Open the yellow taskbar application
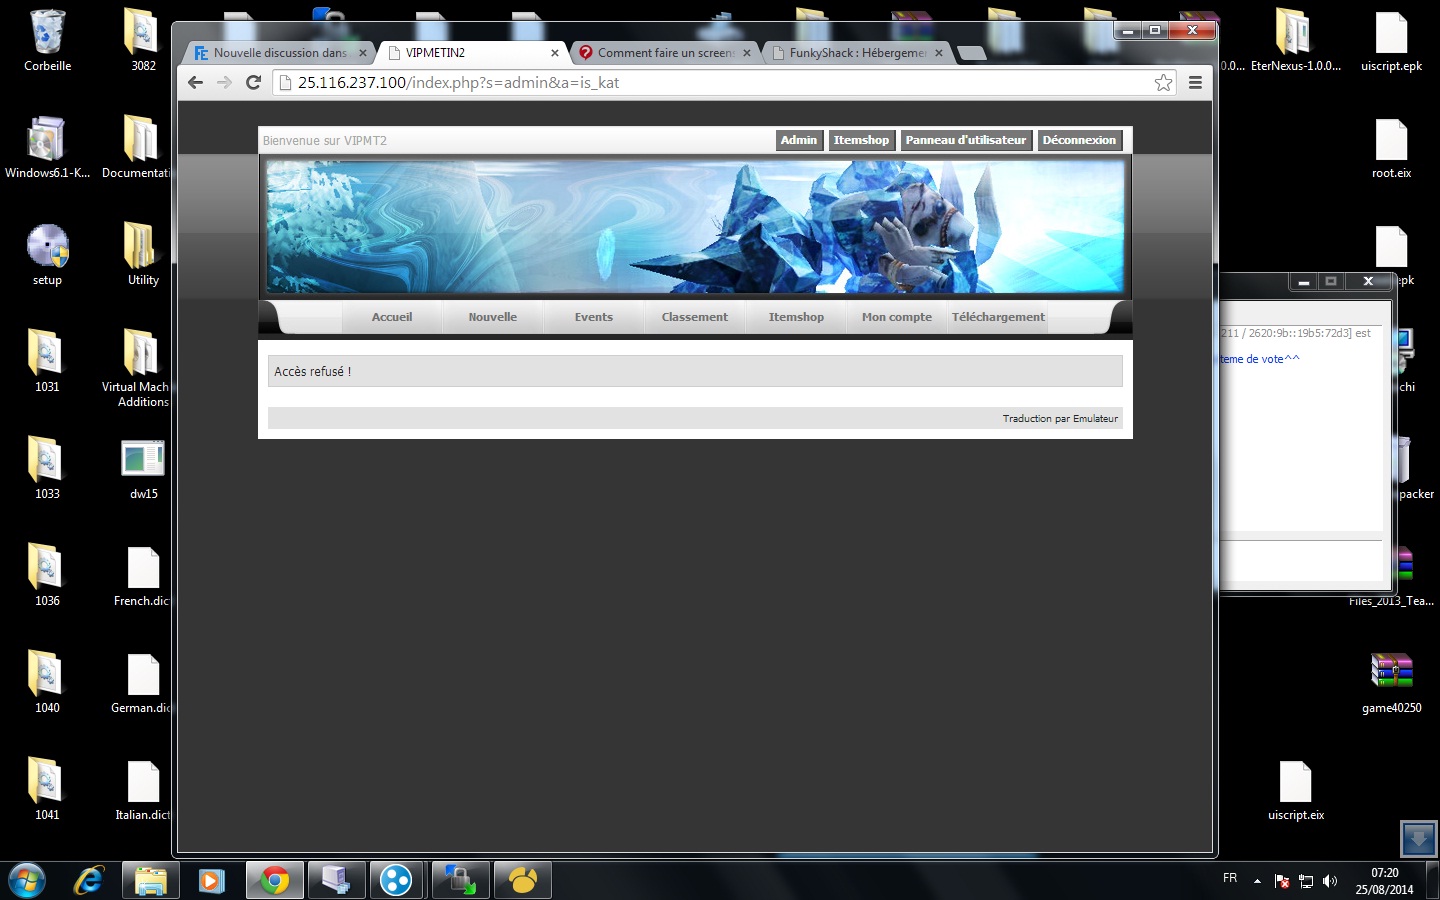The image size is (1440, 900). [x=522, y=880]
